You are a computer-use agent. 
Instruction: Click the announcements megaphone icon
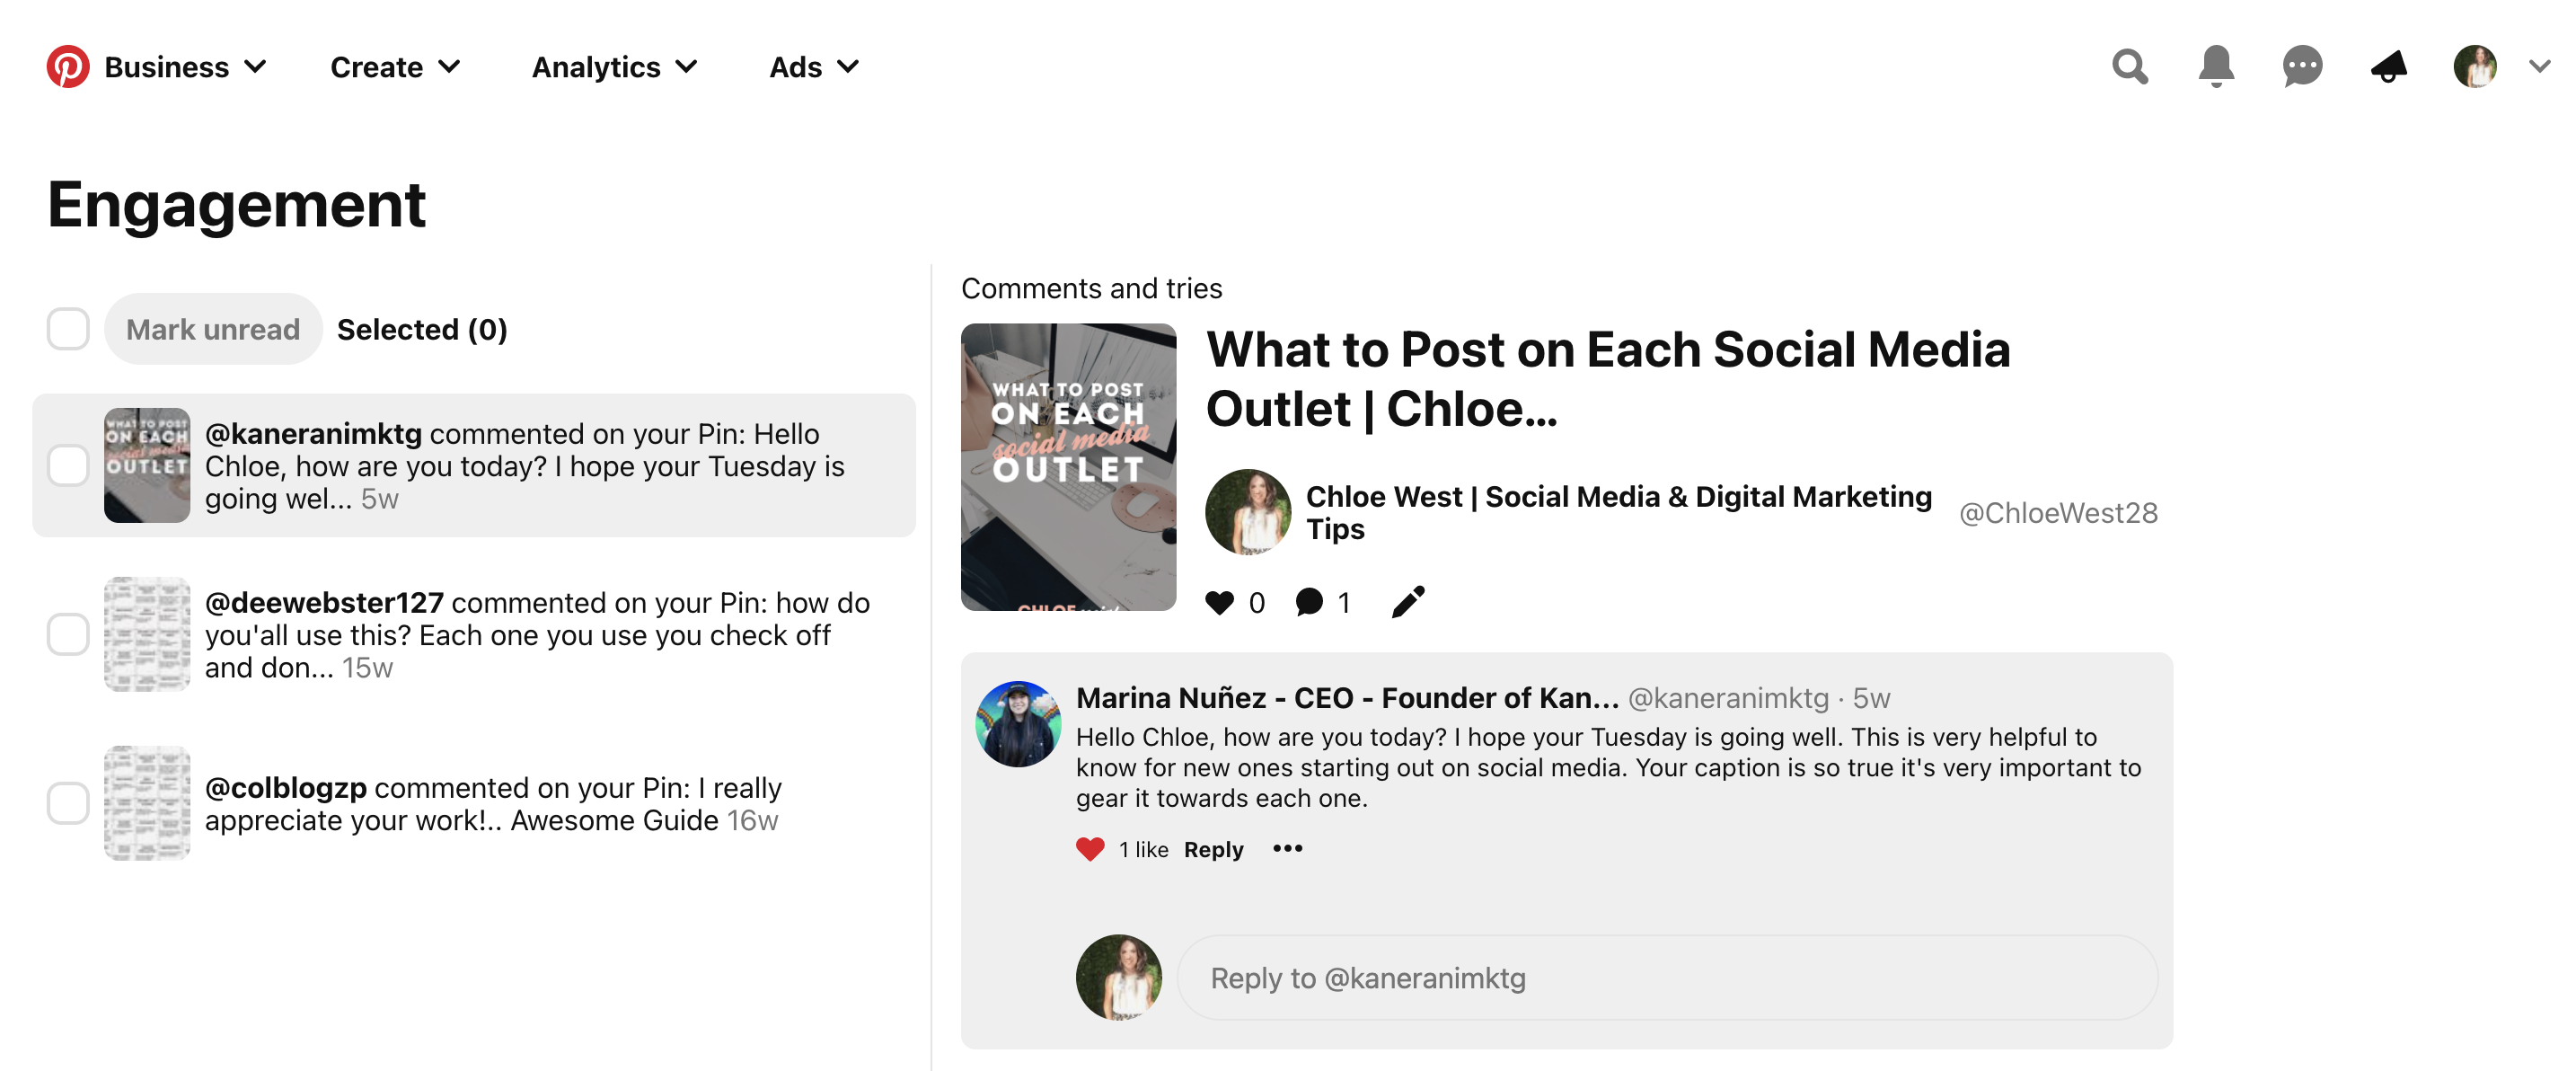point(2387,67)
